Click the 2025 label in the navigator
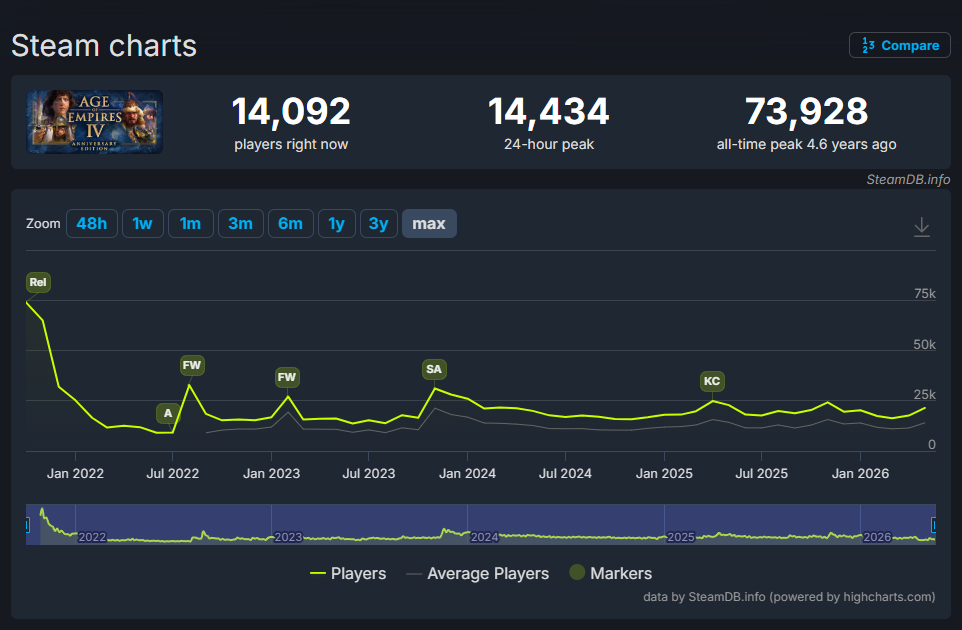Screen dimensions: 962x630 [x=681, y=537]
